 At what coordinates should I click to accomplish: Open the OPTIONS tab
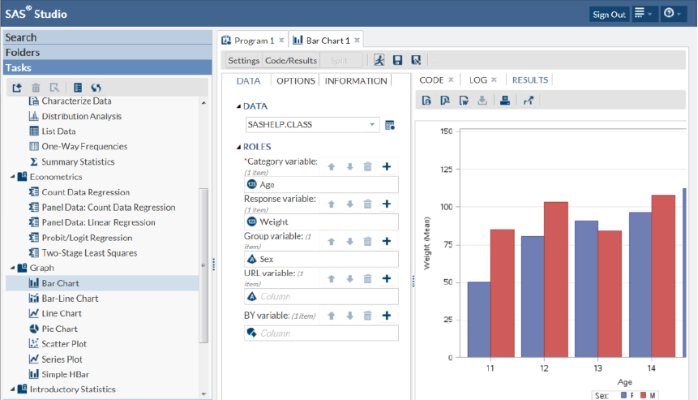coord(296,81)
